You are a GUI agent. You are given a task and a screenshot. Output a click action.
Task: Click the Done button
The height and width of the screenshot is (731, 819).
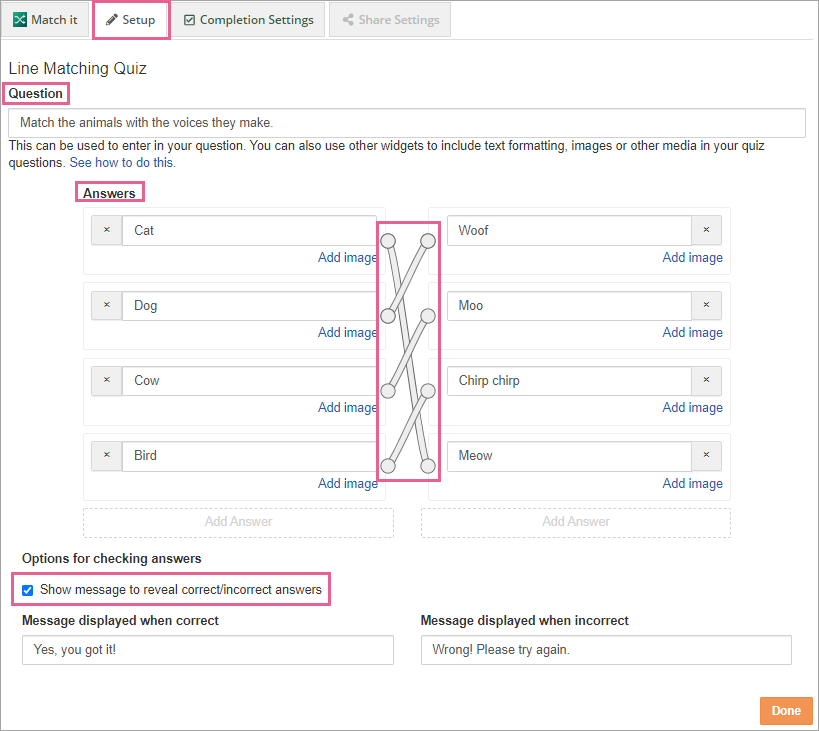786,710
